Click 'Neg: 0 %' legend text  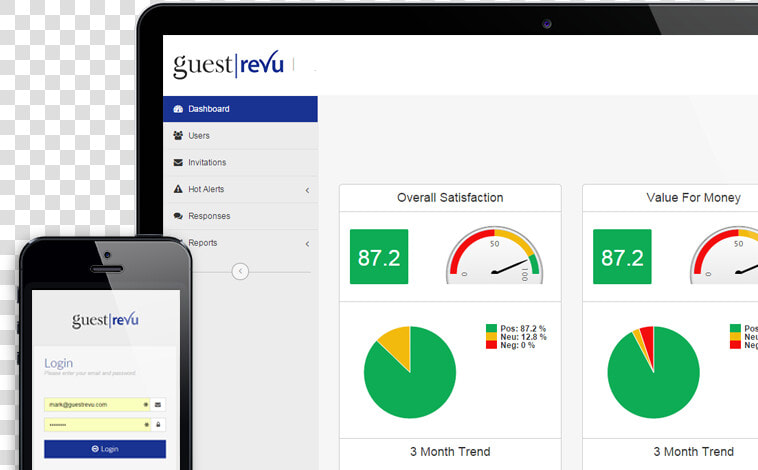pos(517,345)
